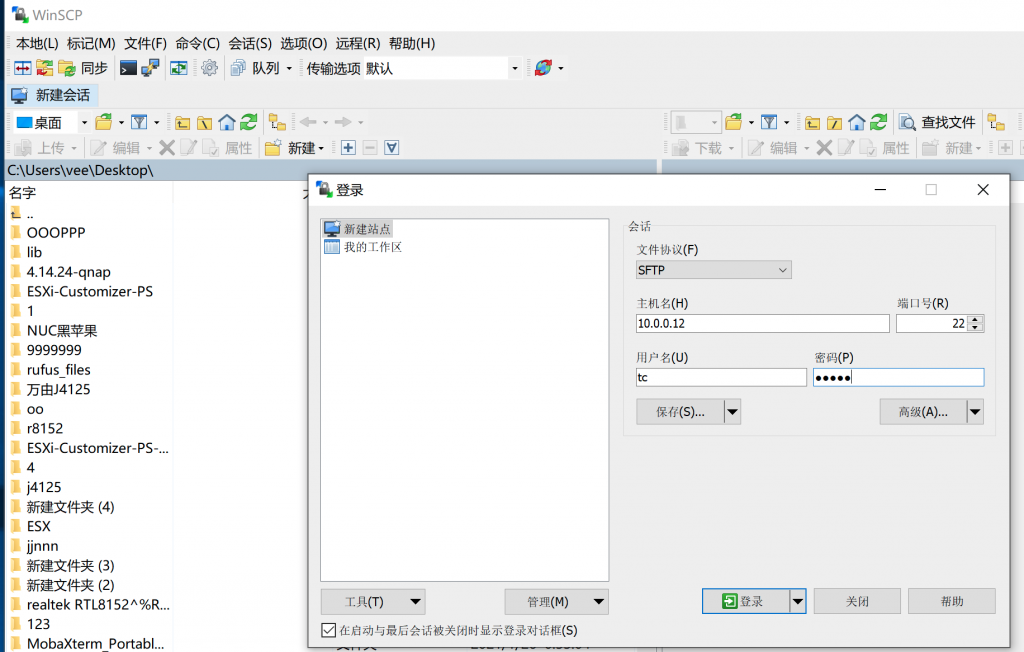This screenshot has height=652, width=1024.
Task: Open 命令(C) menu
Action: [x=198, y=44]
